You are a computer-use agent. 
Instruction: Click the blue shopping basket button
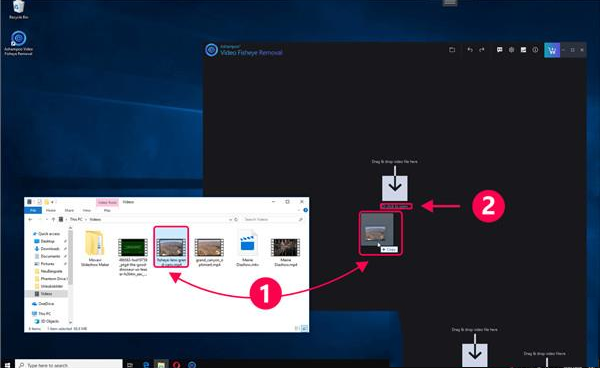point(552,50)
